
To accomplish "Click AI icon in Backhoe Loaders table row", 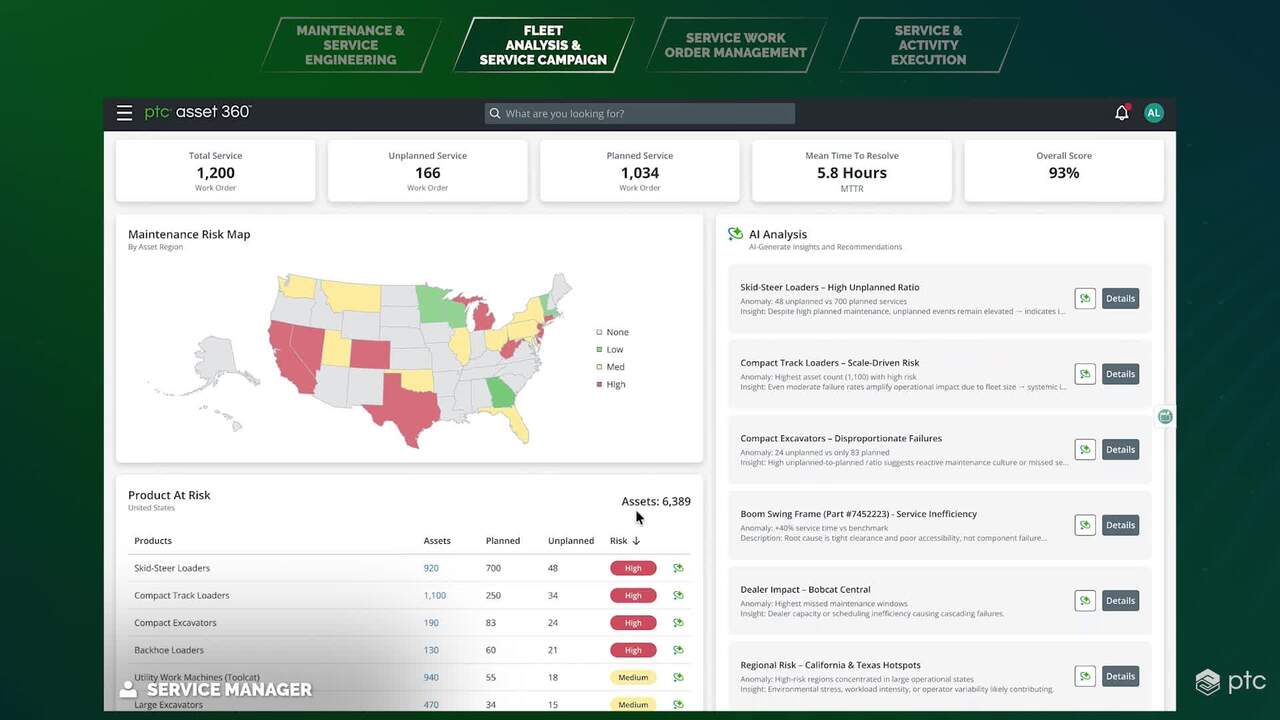I will (x=678, y=650).
